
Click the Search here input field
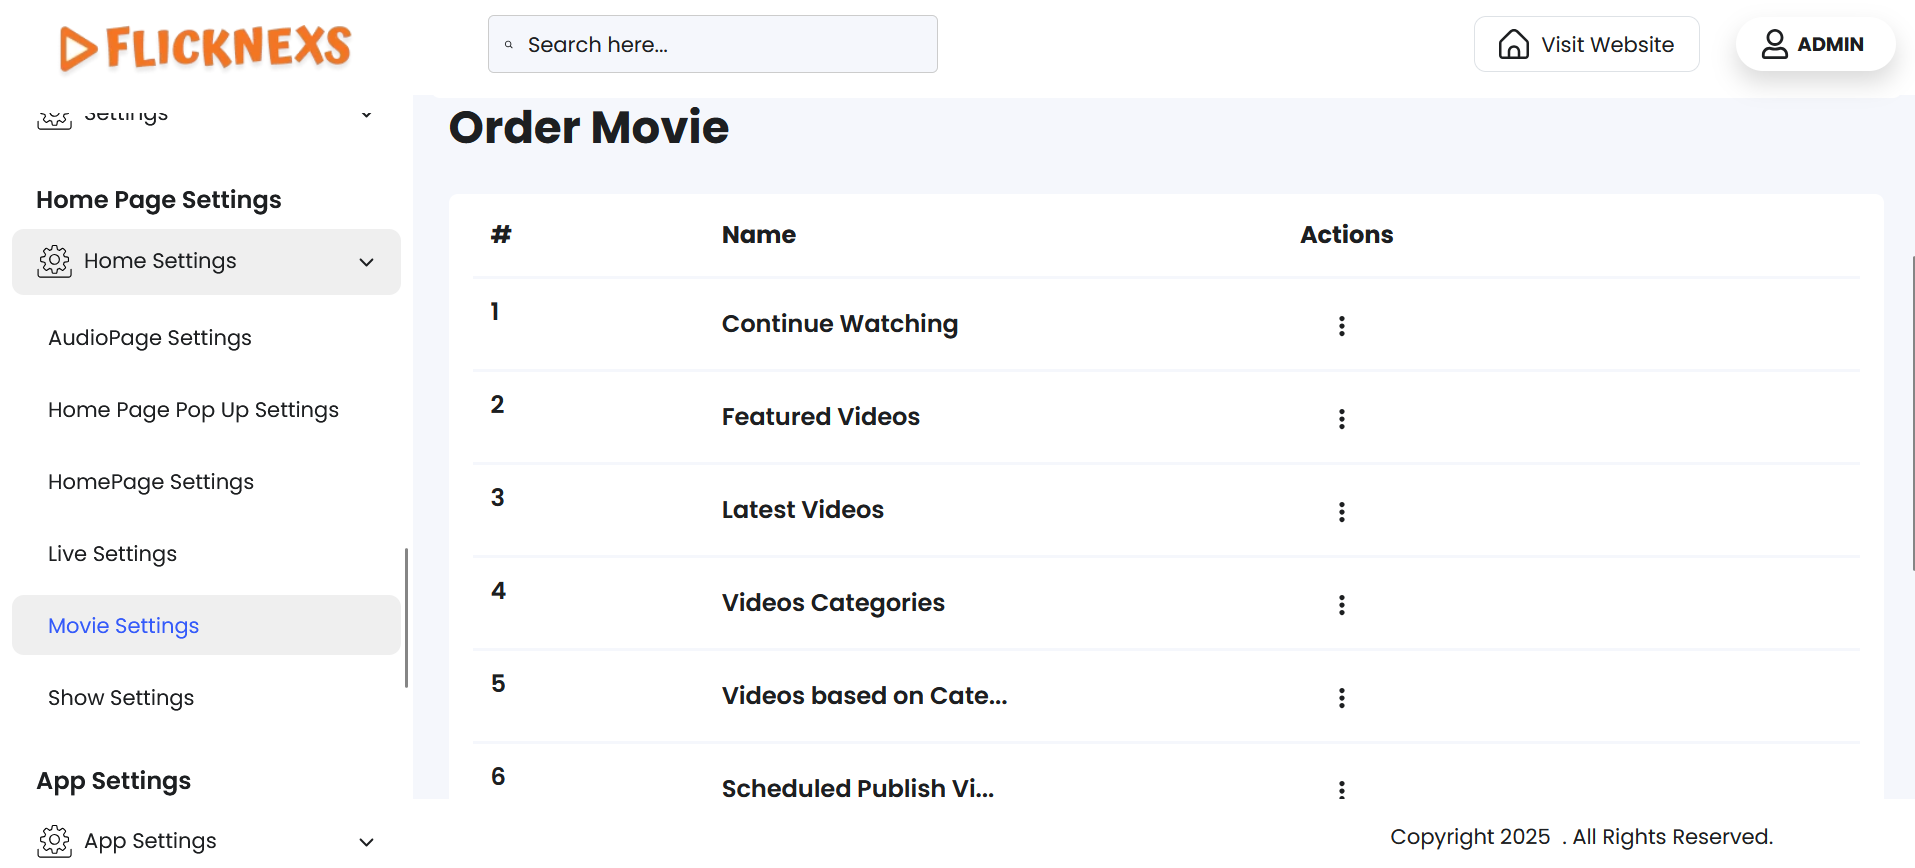[712, 44]
